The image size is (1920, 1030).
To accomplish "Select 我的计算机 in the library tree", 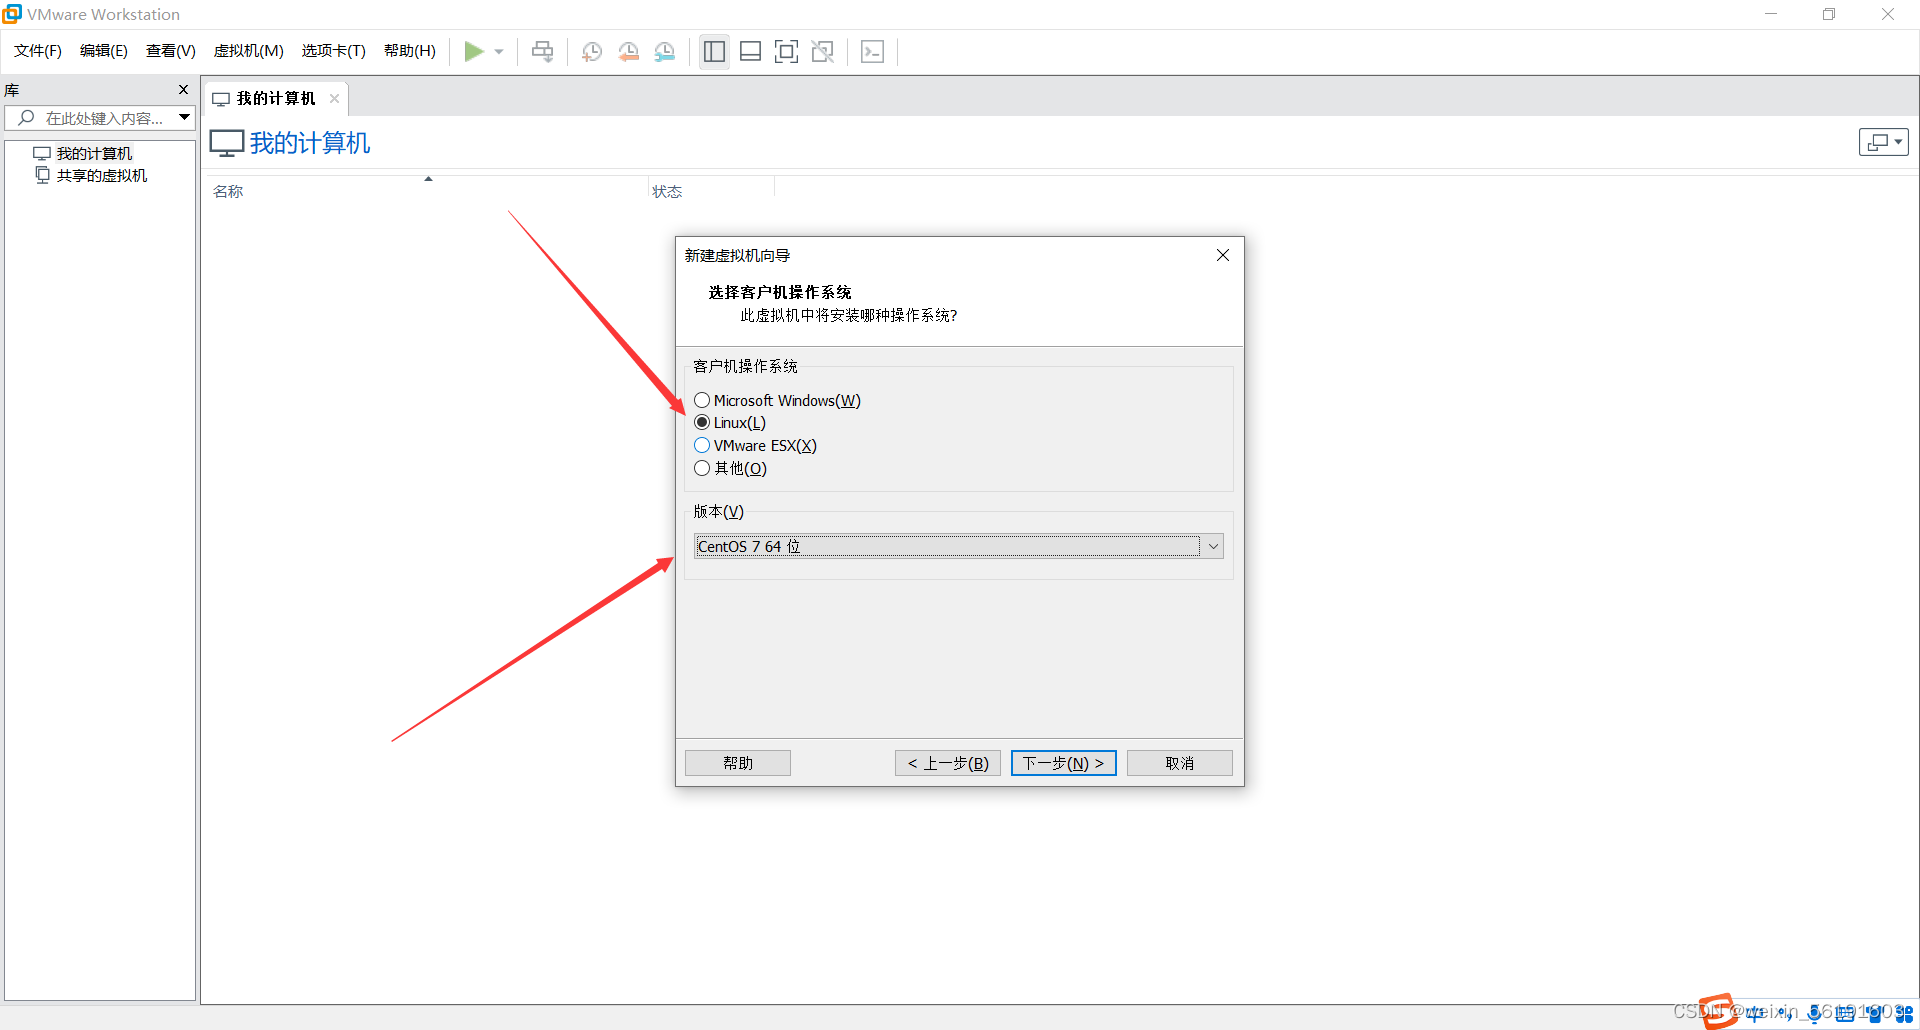I will tap(94, 153).
